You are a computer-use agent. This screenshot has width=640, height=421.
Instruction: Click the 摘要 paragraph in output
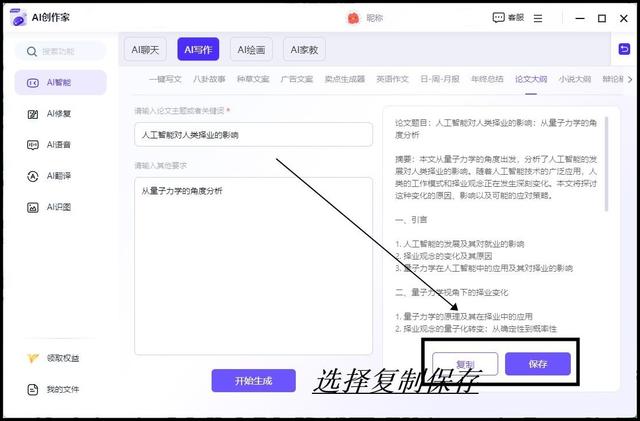click(496, 177)
